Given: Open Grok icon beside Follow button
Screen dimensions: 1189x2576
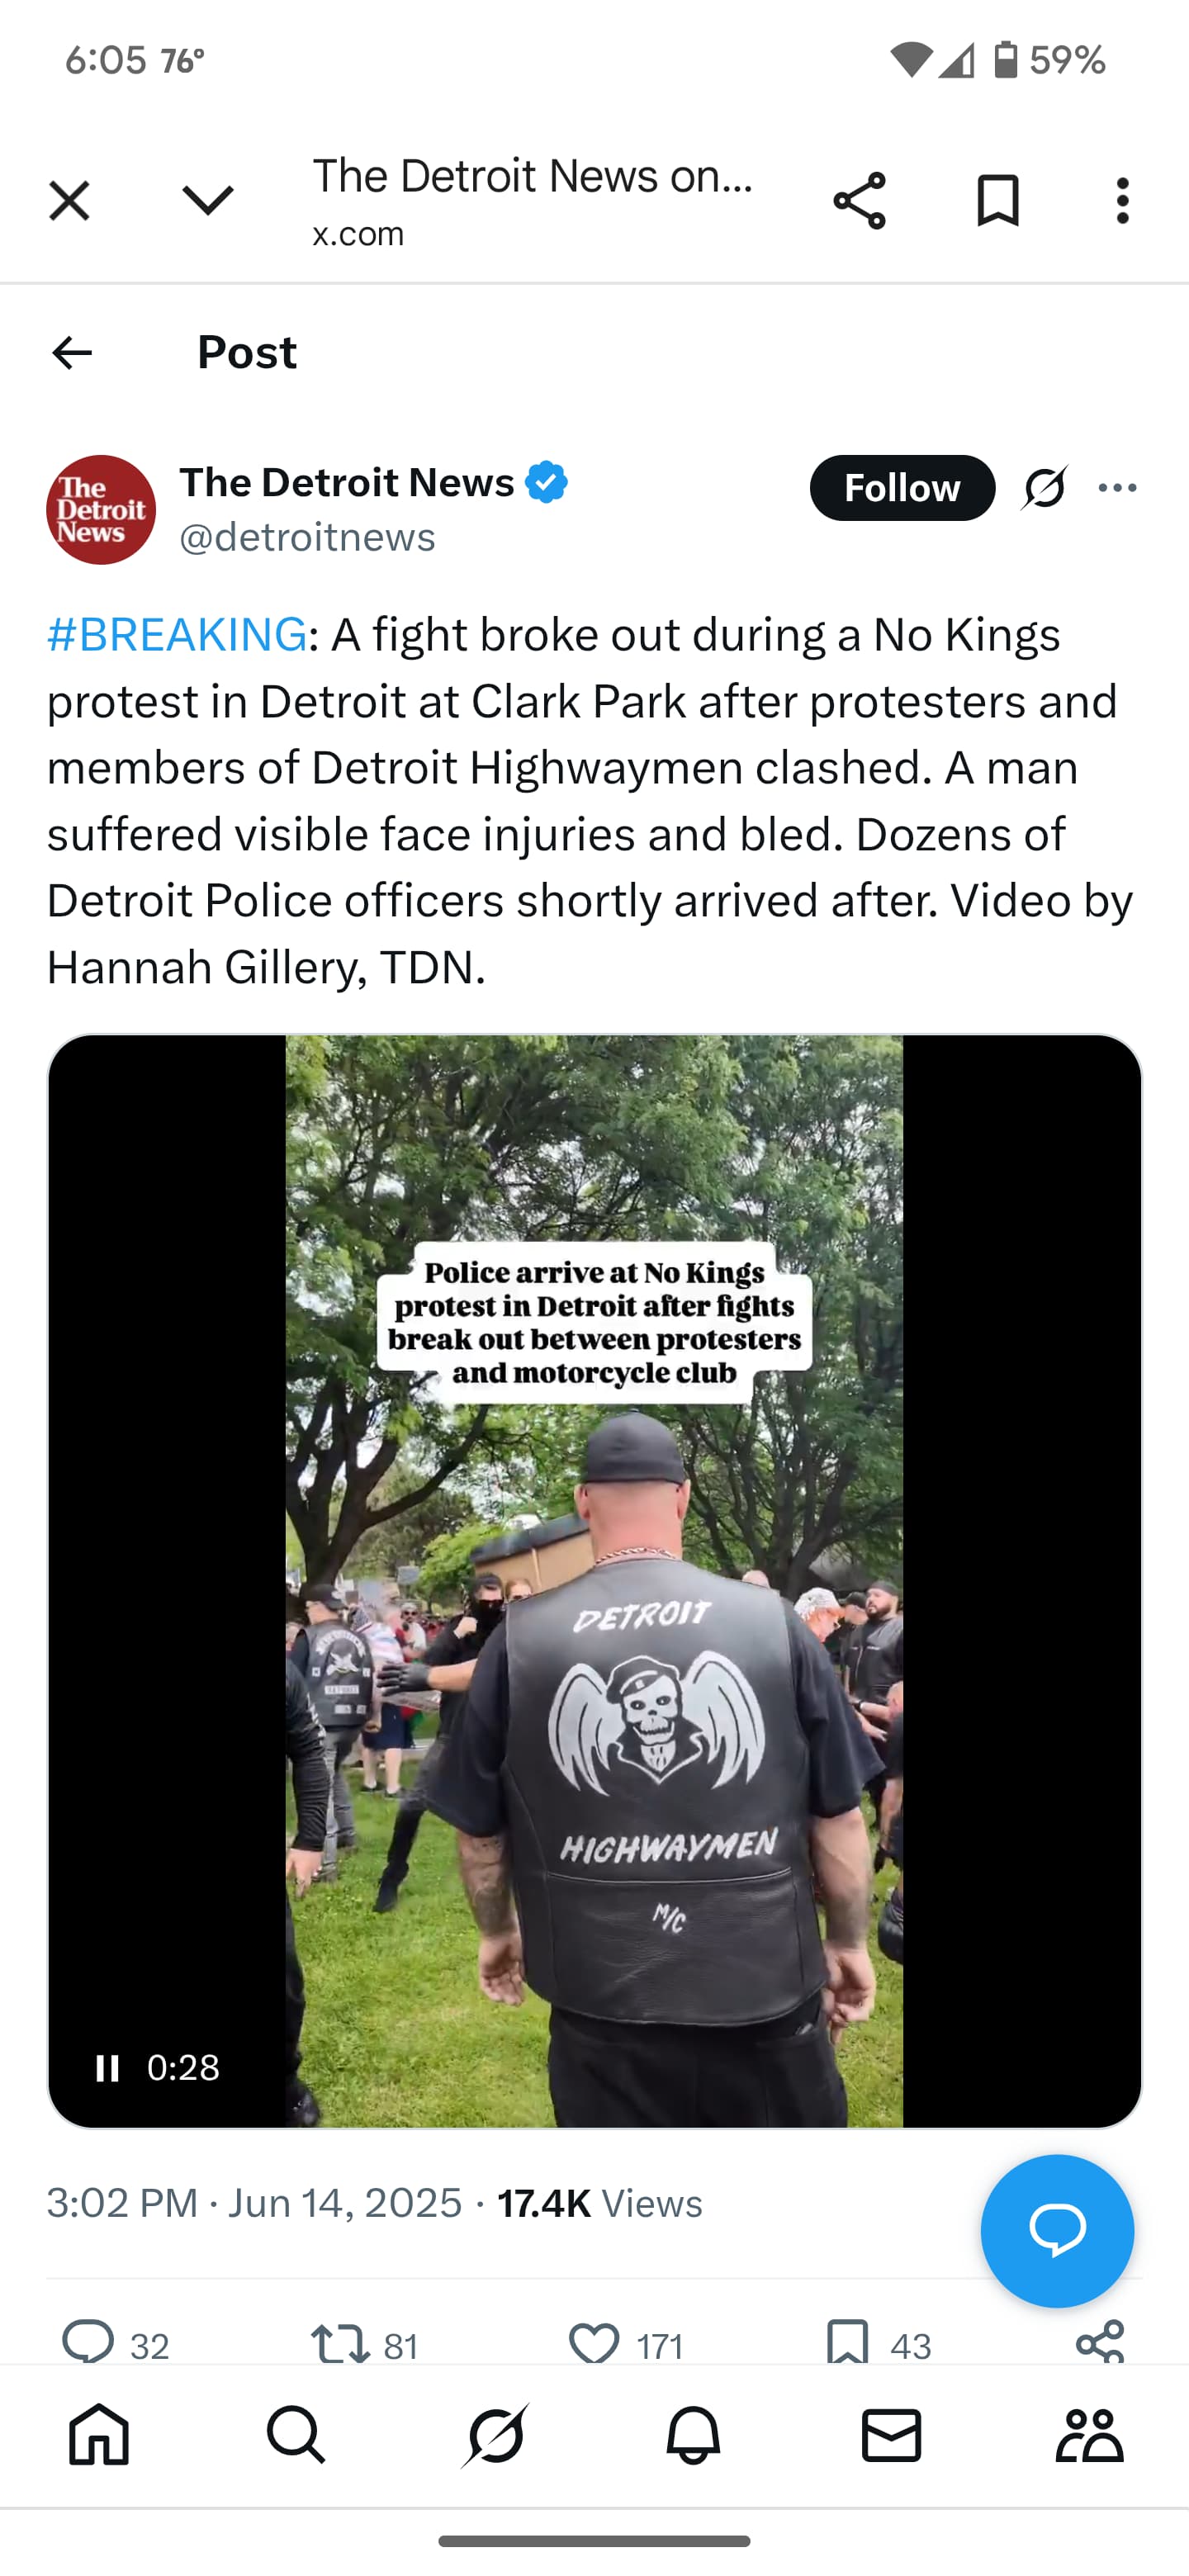Looking at the screenshot, I should point(1044,488).
